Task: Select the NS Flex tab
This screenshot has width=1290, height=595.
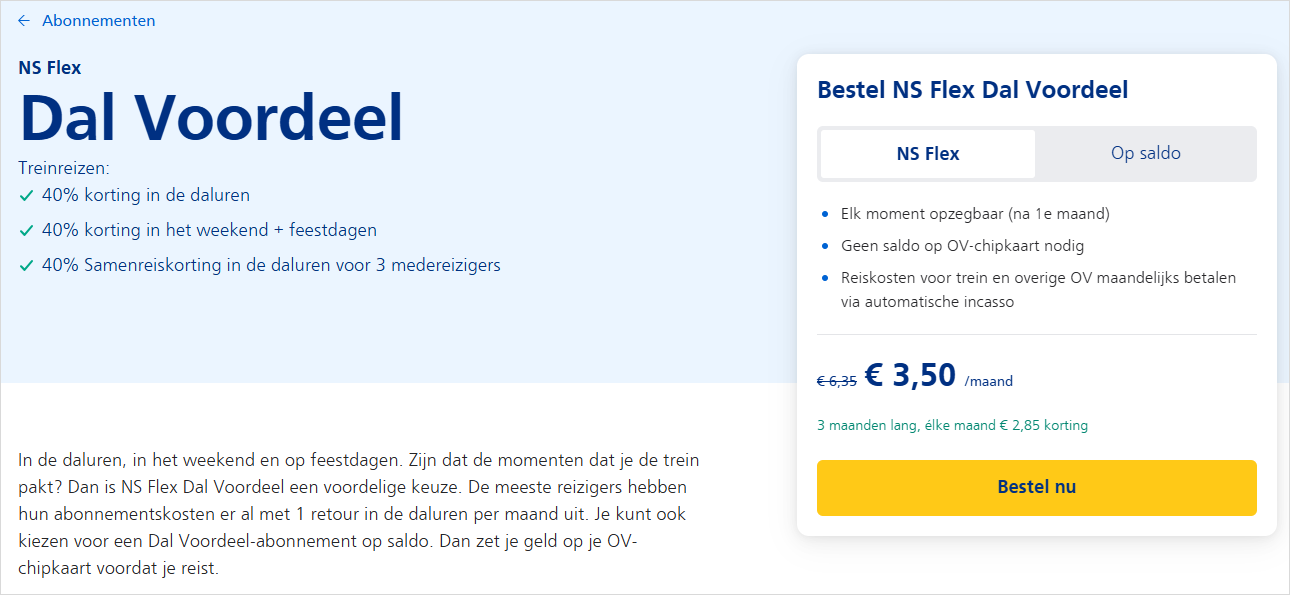Action: coord(927,154)
